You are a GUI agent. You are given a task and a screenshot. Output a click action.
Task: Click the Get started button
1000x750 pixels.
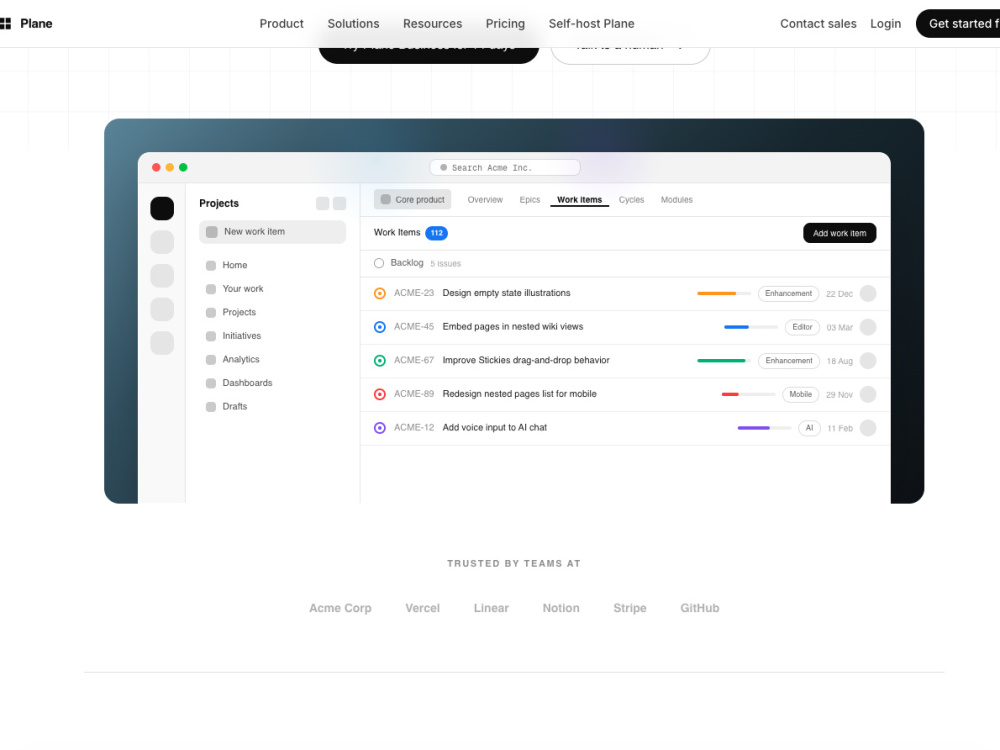pos(958,24)
